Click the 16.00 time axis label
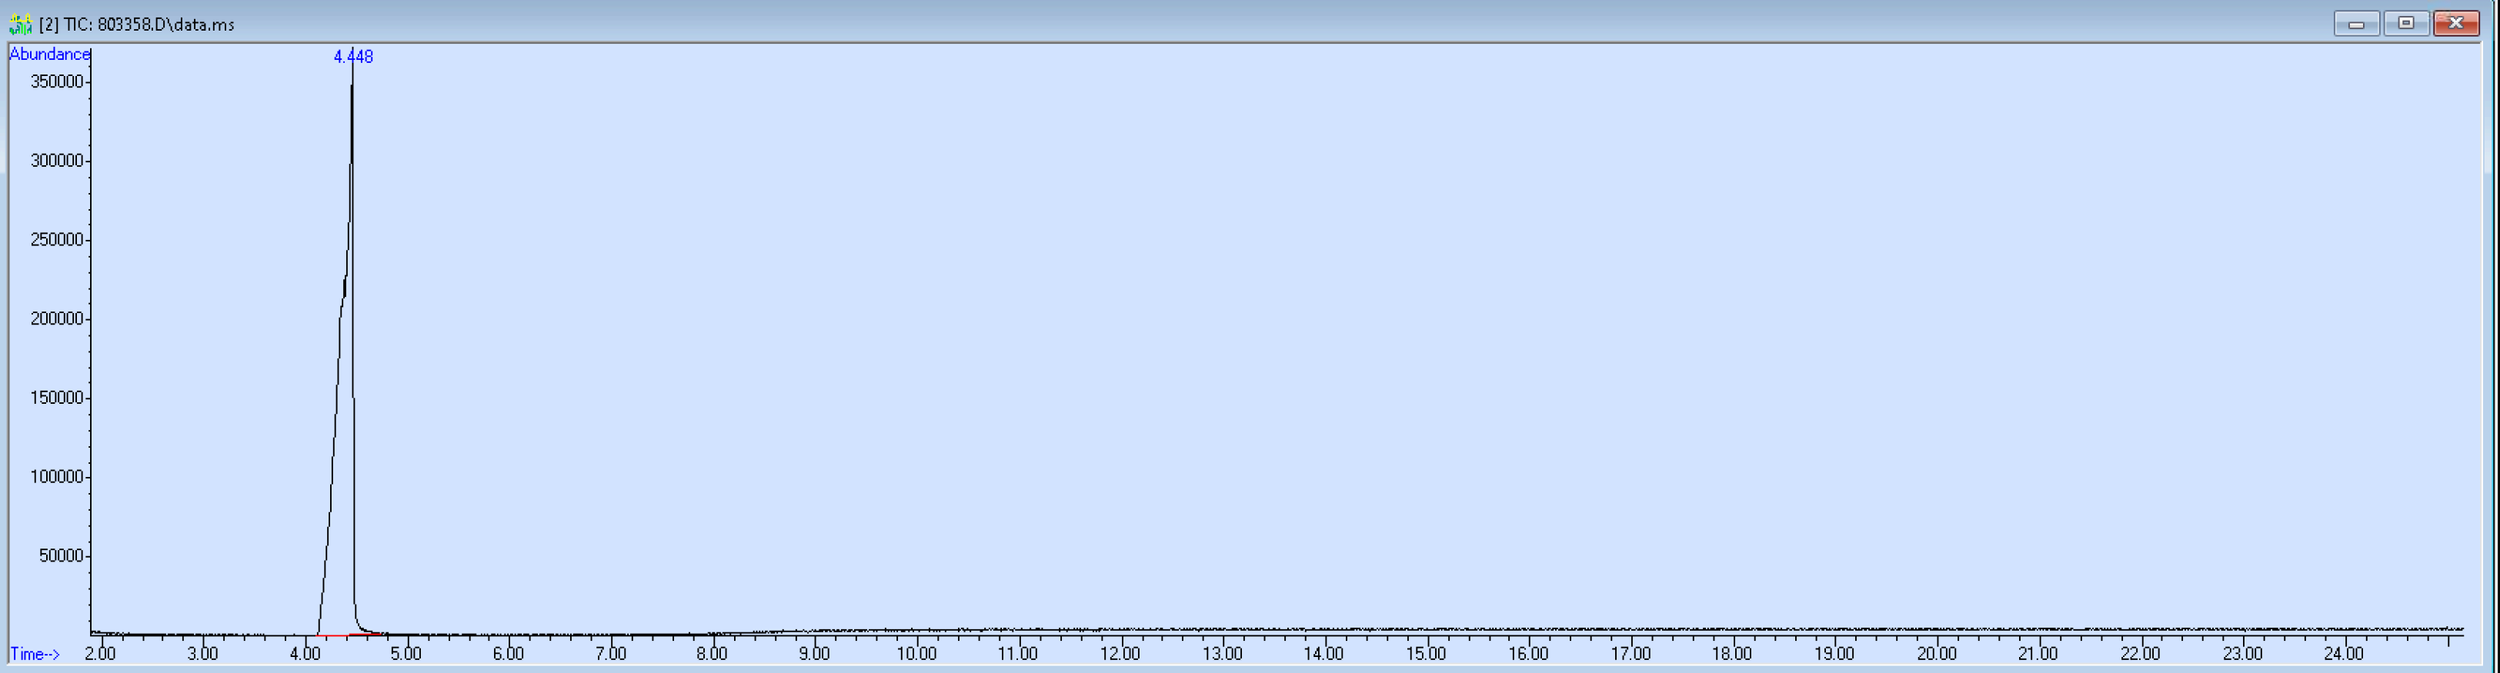Viewport: 2500px width, 673px height. [x=1528, y=654]
